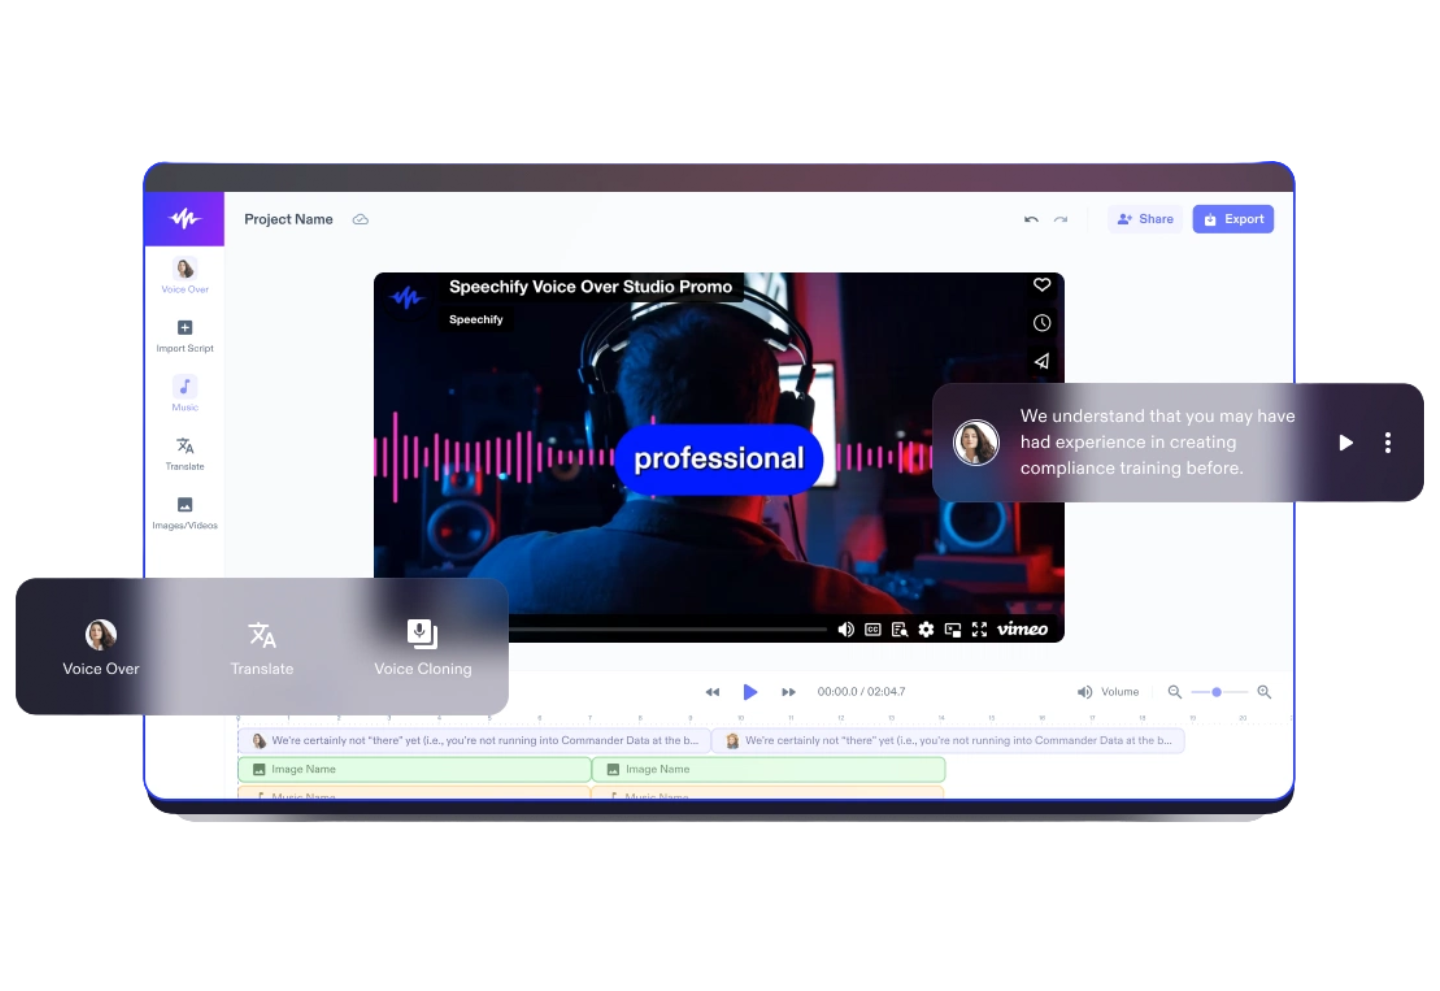Open the three-dot menu on voice card

(1388, 442)
